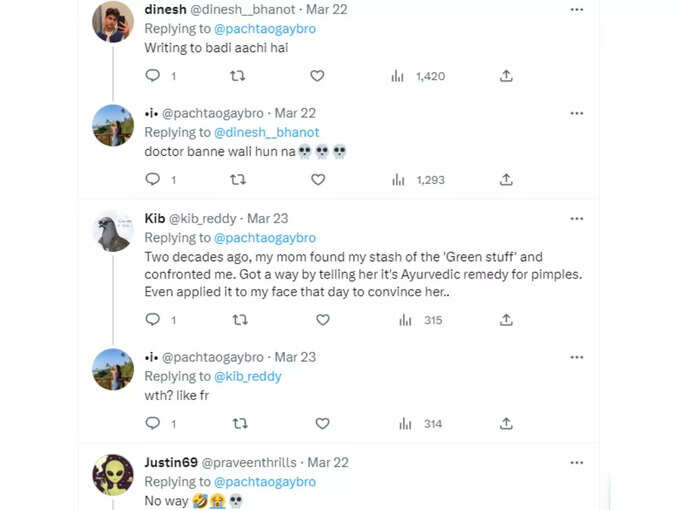The width and height of the screenshot is (680, 510).
Task: Like the 'wth? like fr' reply
Action: tap(322, 423)
